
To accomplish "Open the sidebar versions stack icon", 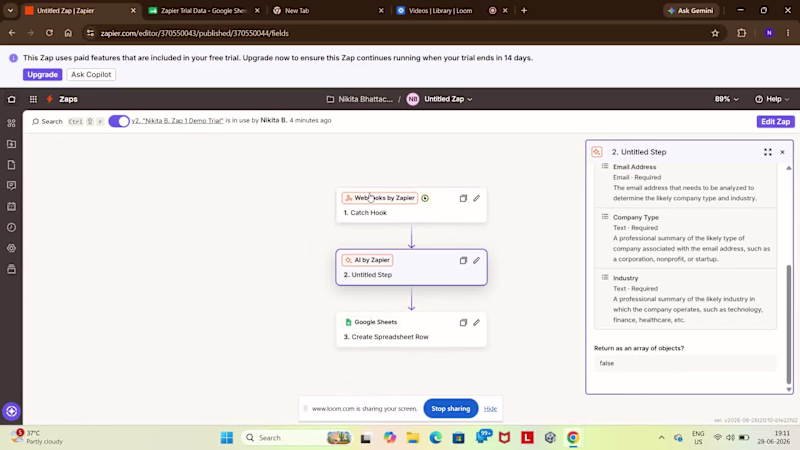I will pyautogui.click(x=11, y=269).
